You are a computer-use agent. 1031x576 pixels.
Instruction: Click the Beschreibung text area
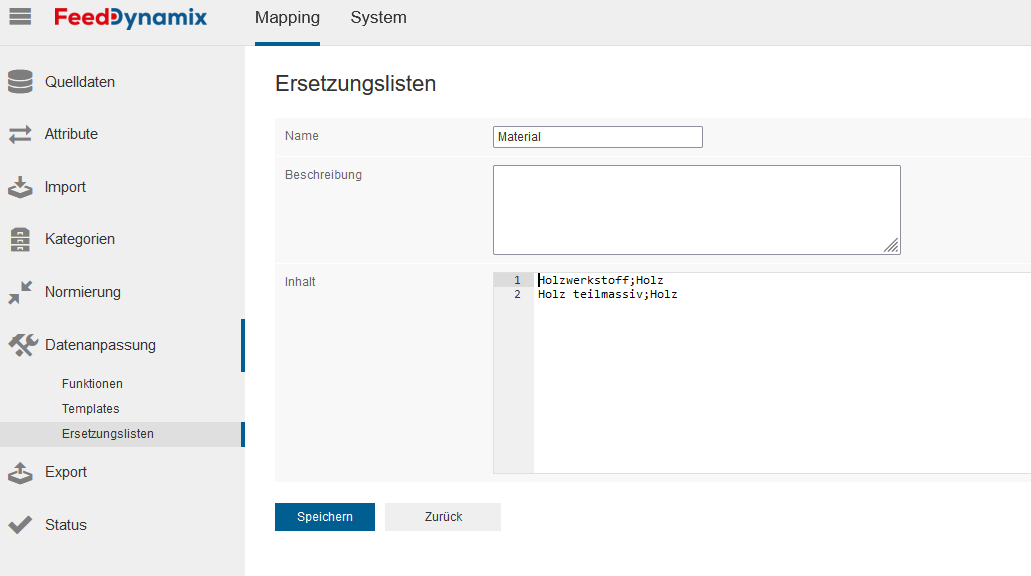697,210
